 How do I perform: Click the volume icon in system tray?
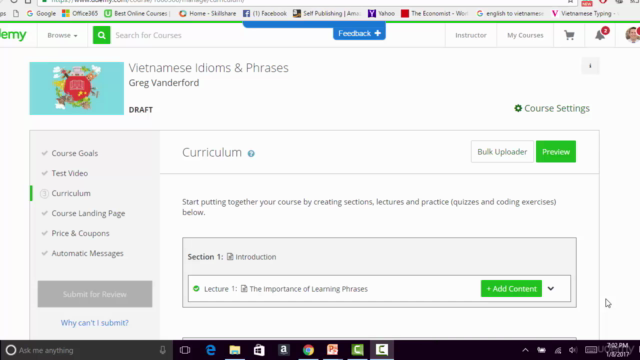pos(573,350)
